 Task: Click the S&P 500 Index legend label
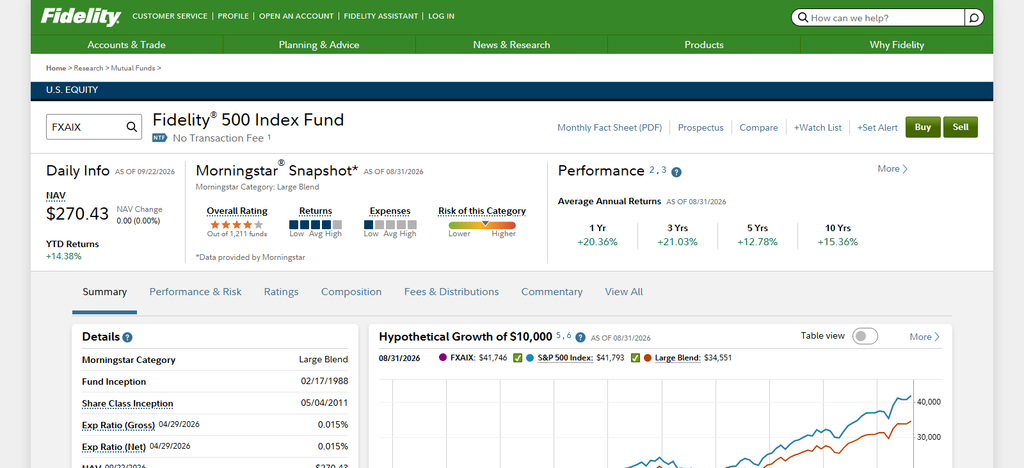[565, 358]
